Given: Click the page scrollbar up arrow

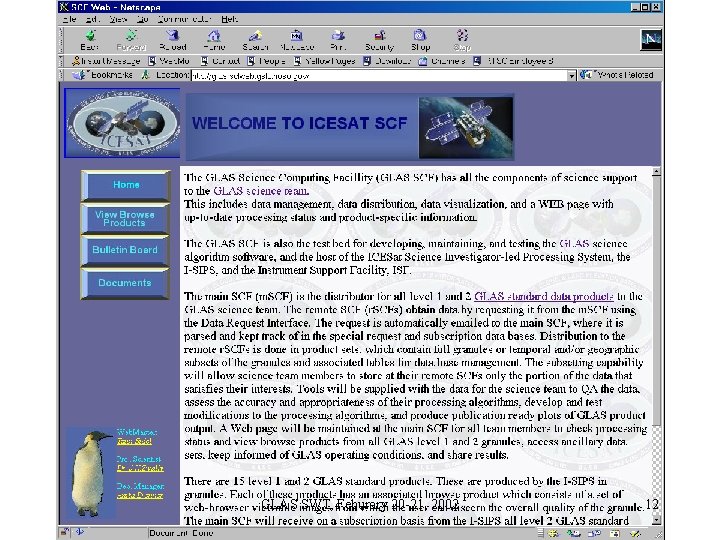Looking at the screenshot, I should pyautogui.click(x=657, y=172).
